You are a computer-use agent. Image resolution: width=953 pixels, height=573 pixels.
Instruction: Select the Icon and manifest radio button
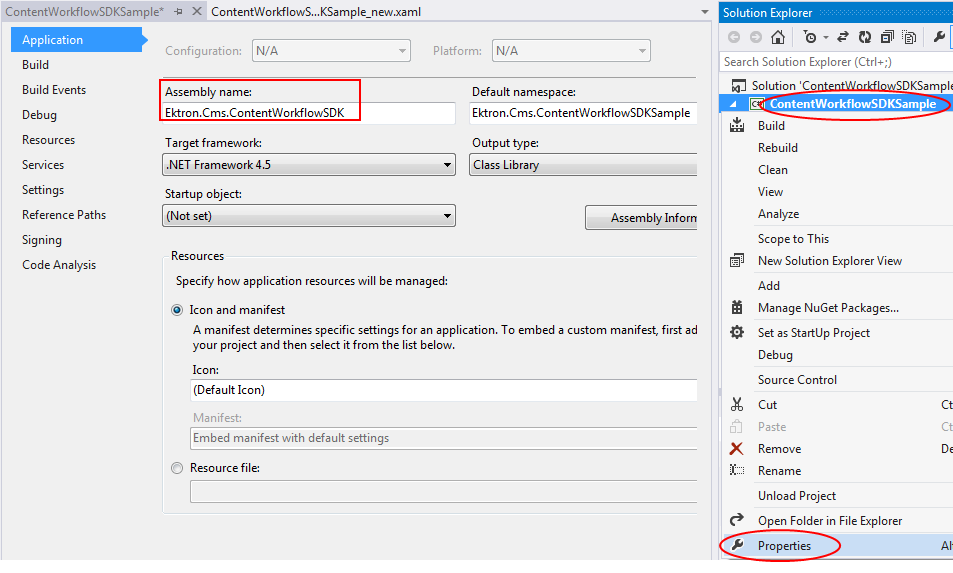point(177,310)
